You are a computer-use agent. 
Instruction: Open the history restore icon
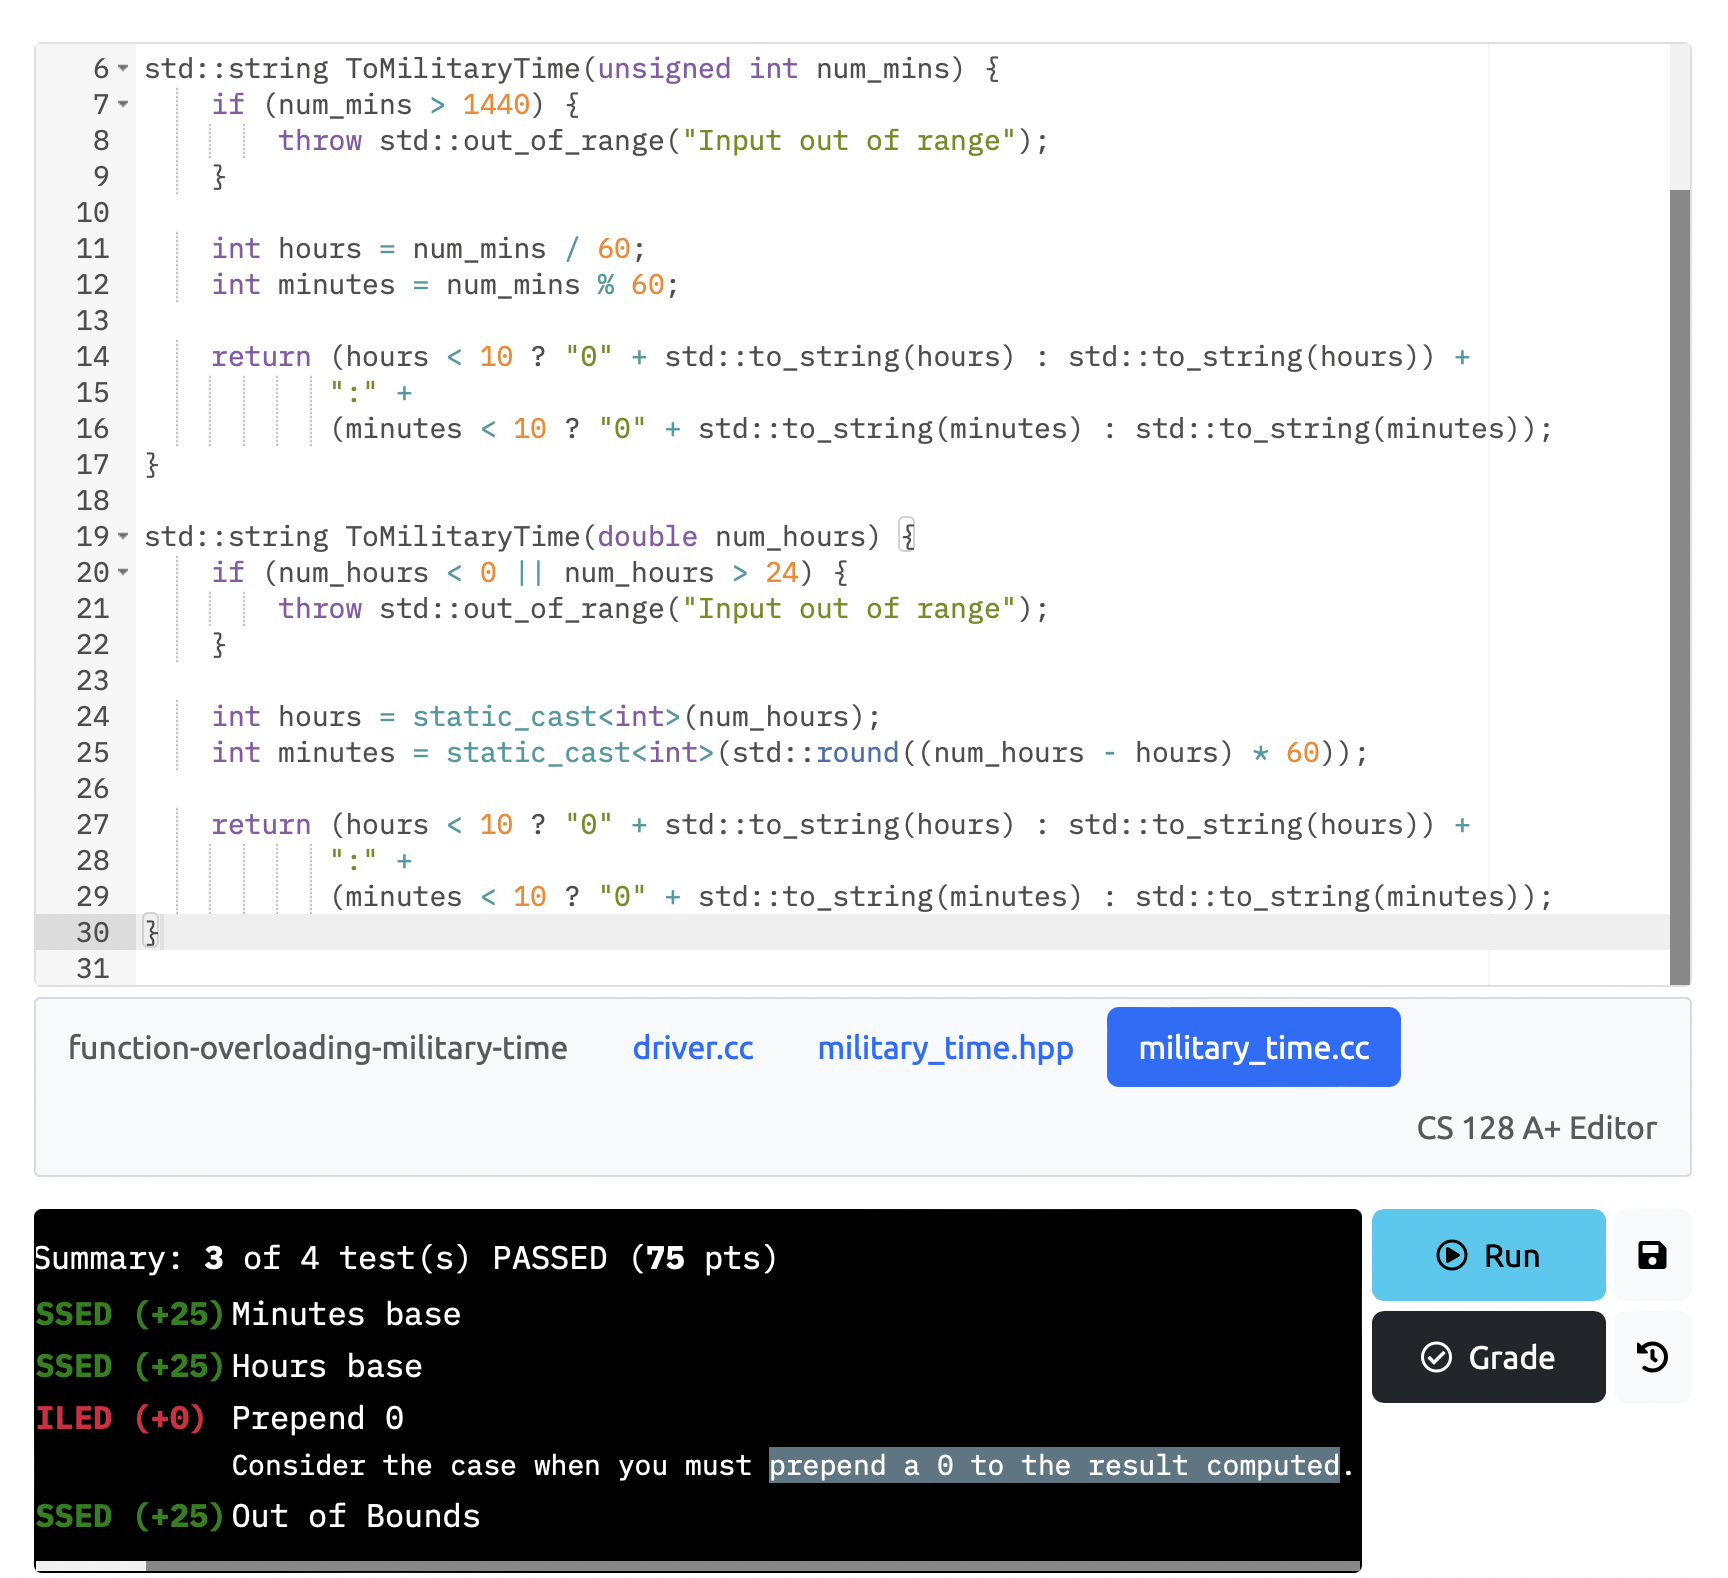click(1652, 1357)
